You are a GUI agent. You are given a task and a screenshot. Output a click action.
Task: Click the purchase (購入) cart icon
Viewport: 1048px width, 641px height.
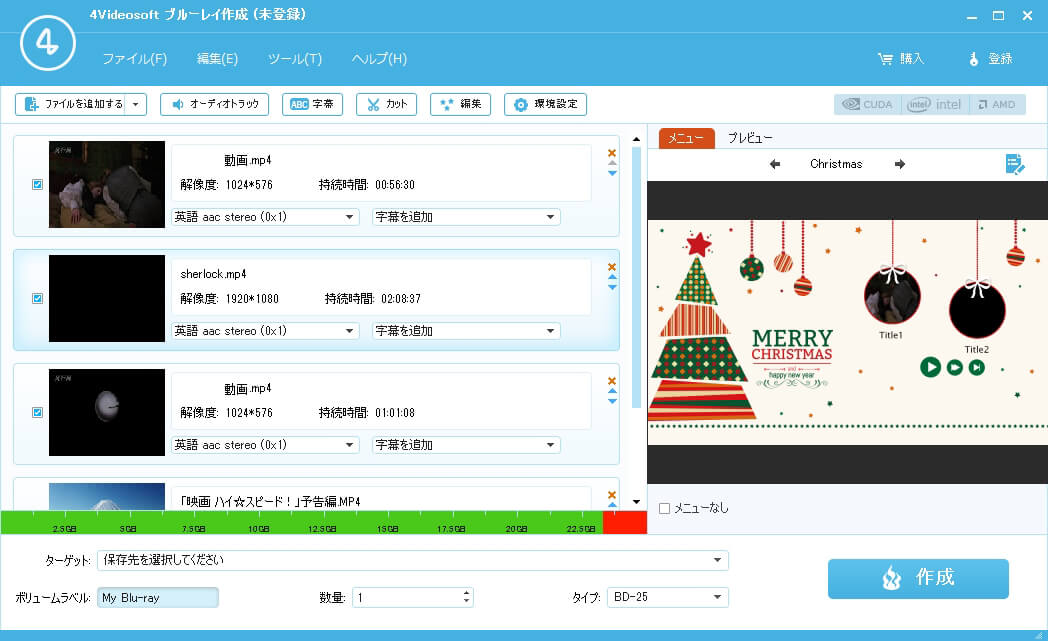pyautogui.click(x=885, y=59)
